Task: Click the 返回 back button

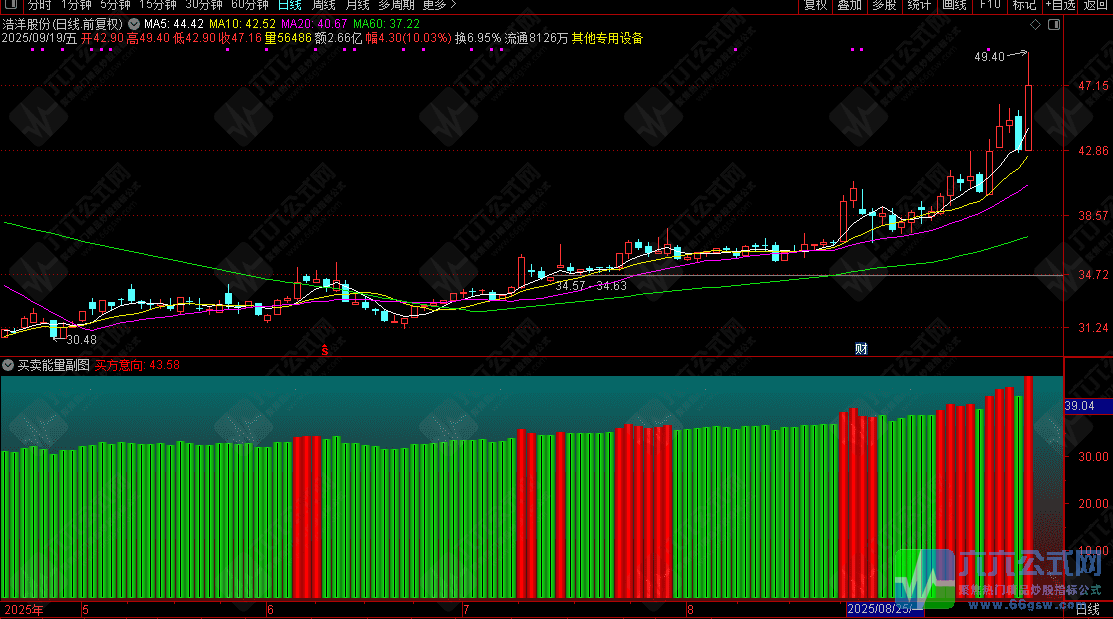Action: (x=1095, y=5)
